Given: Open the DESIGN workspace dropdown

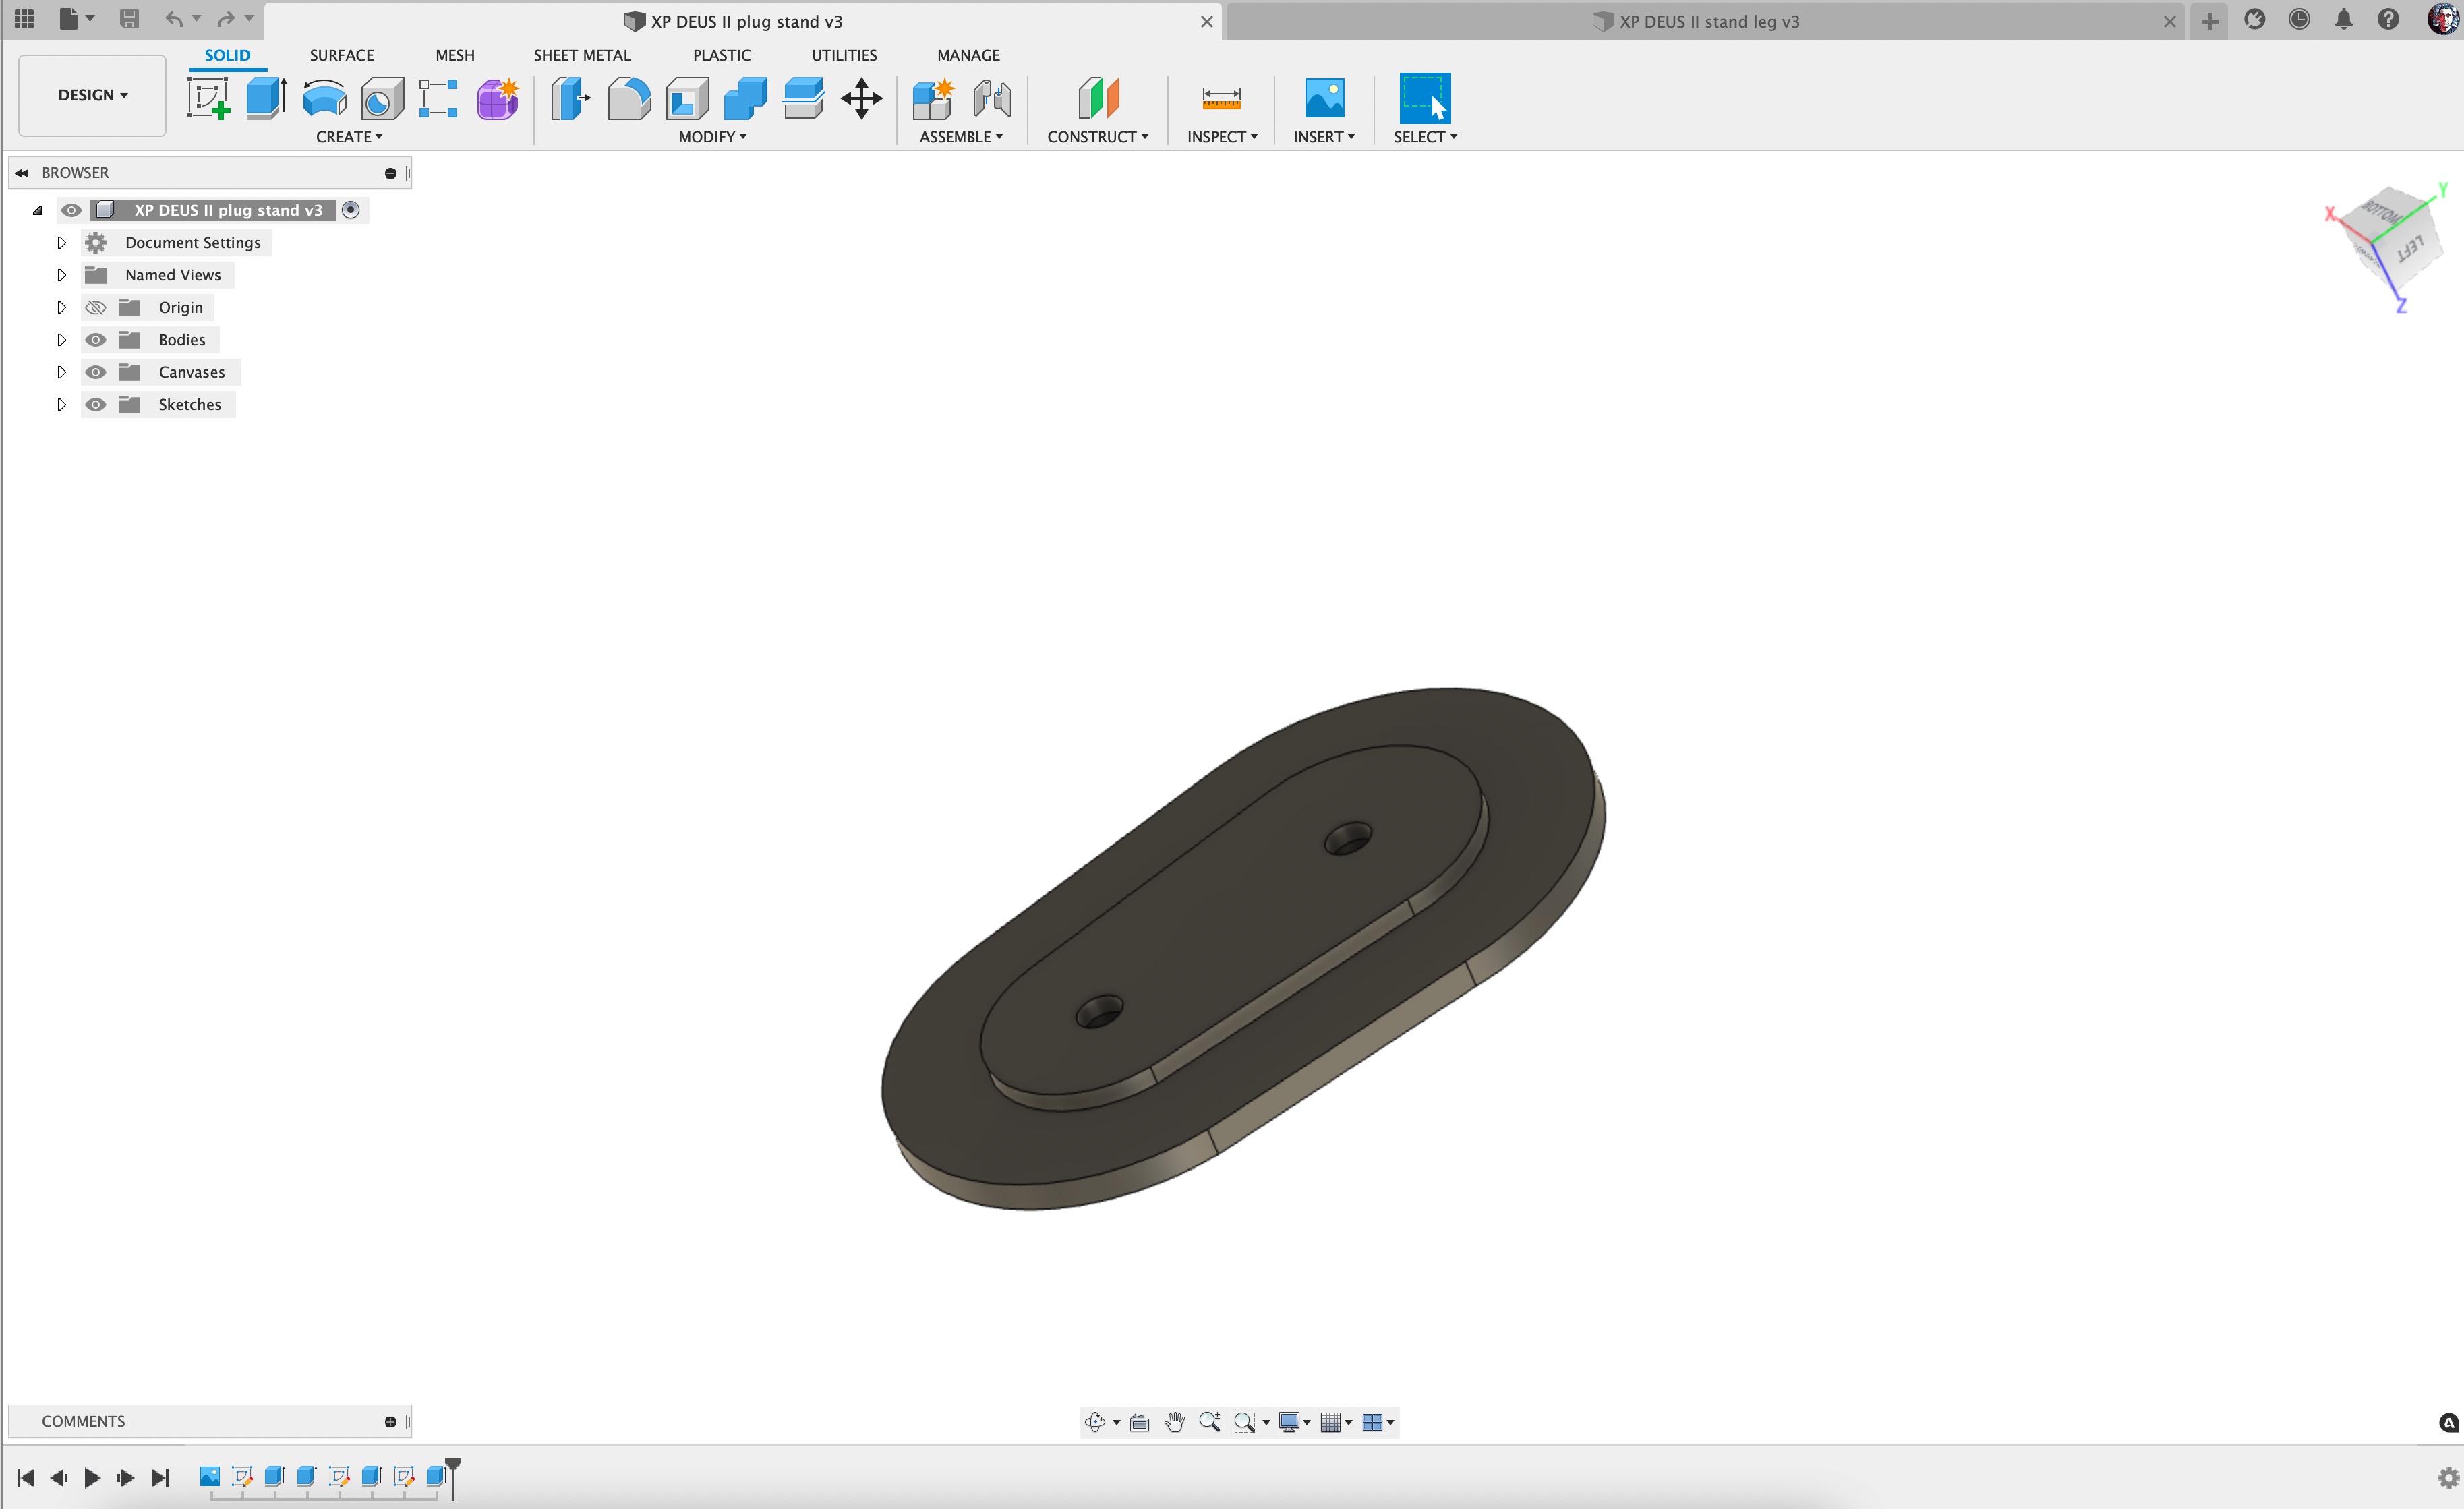Looking at the screenshot, I should 92,95.
